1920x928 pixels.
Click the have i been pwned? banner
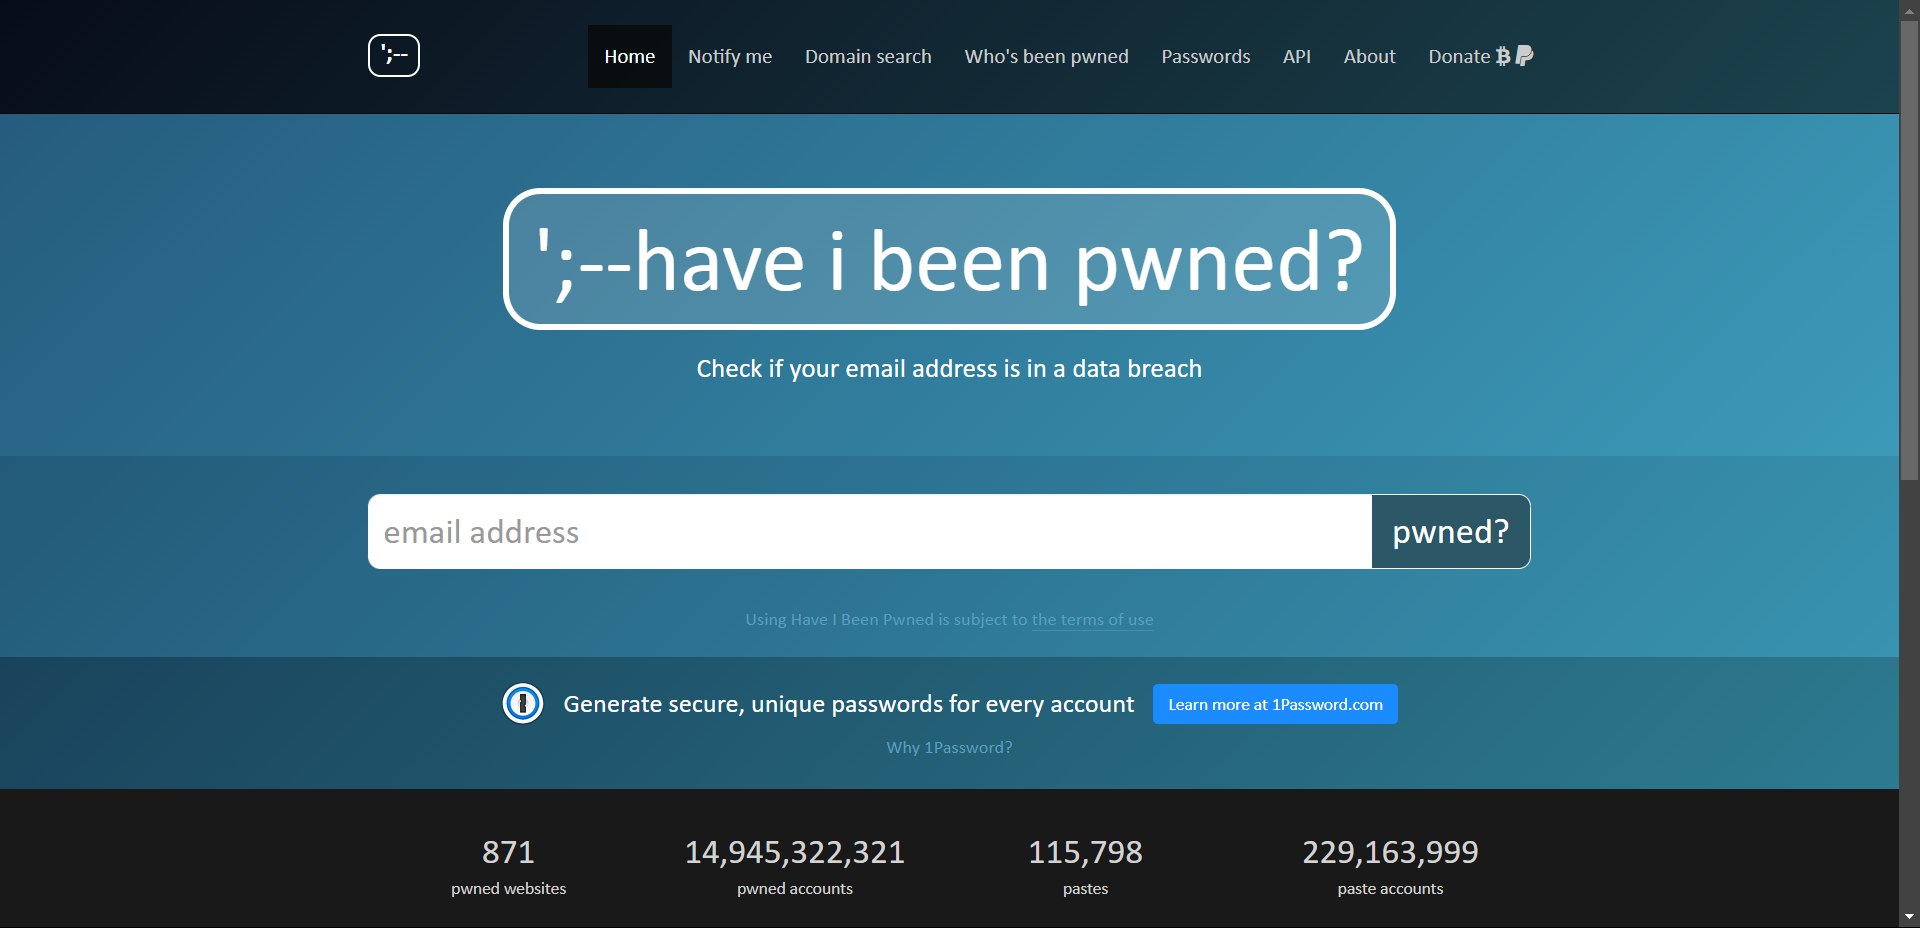pyautogui.click(x=948, y=259)
